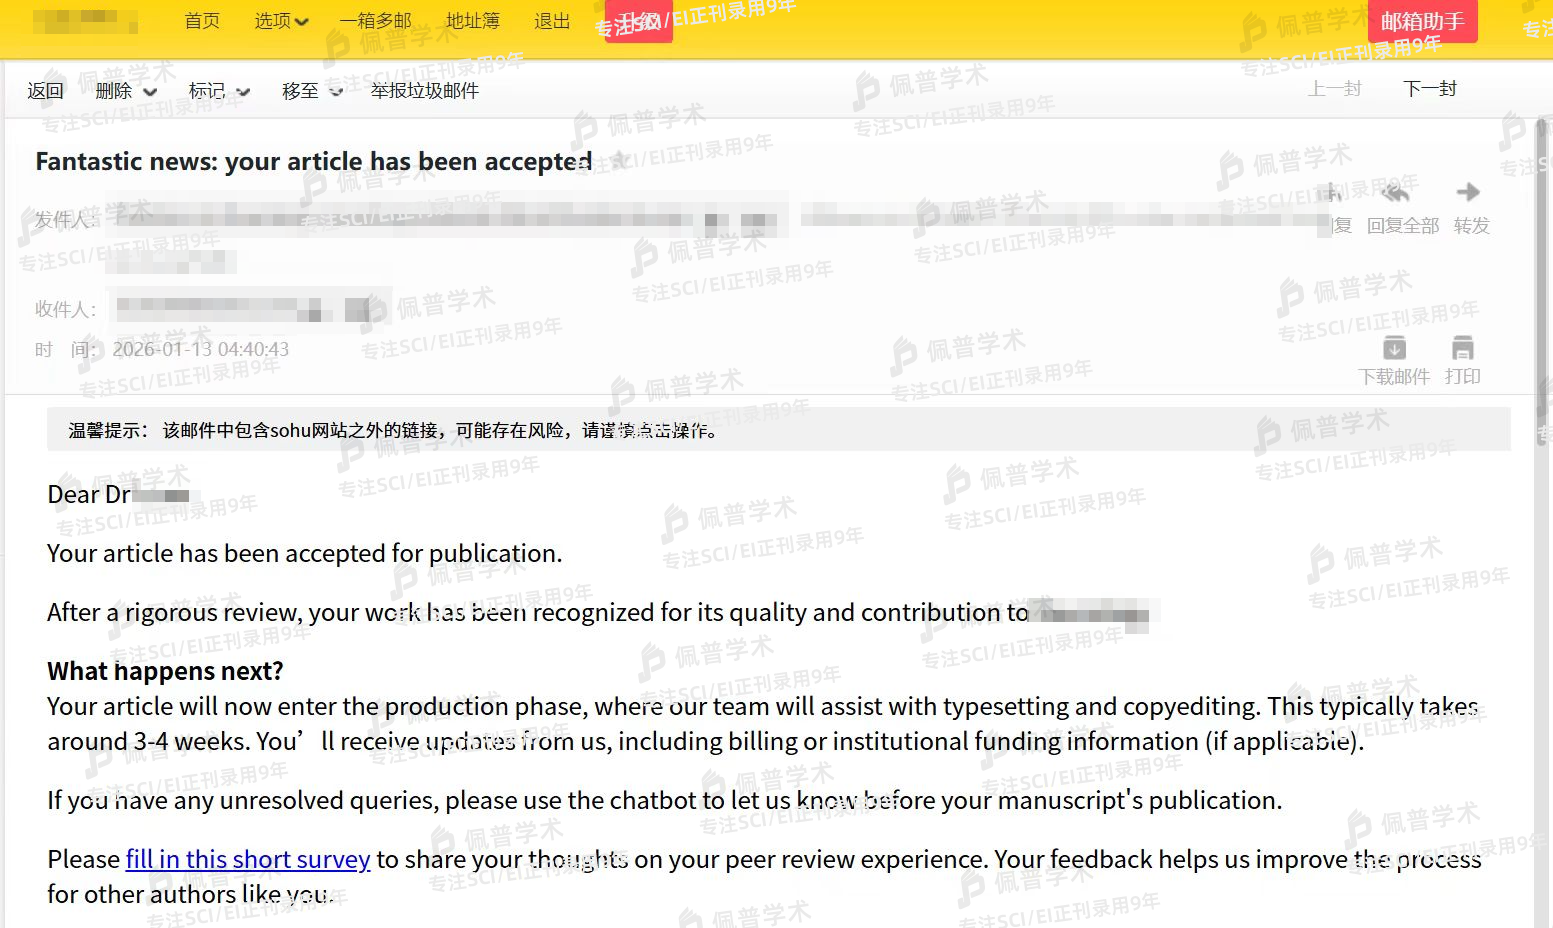Open the 地址簿 address book

[472, 21]
